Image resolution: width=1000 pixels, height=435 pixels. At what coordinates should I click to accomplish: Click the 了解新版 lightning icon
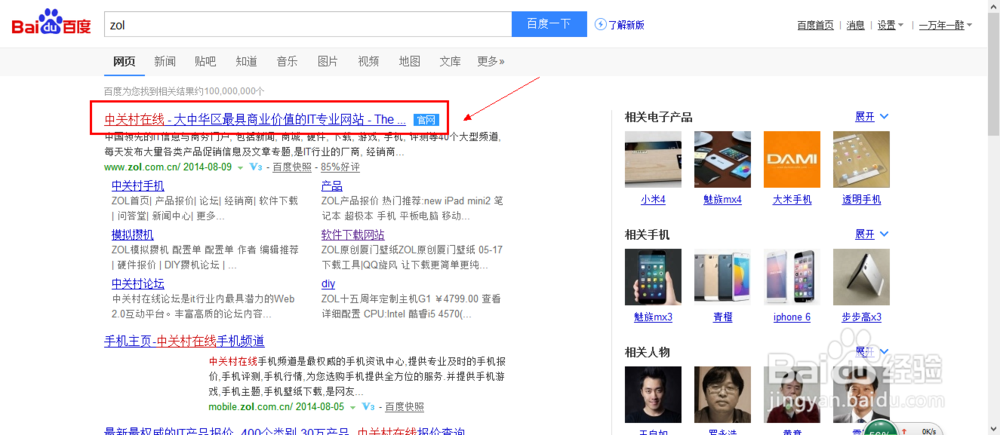coord(600,24)
